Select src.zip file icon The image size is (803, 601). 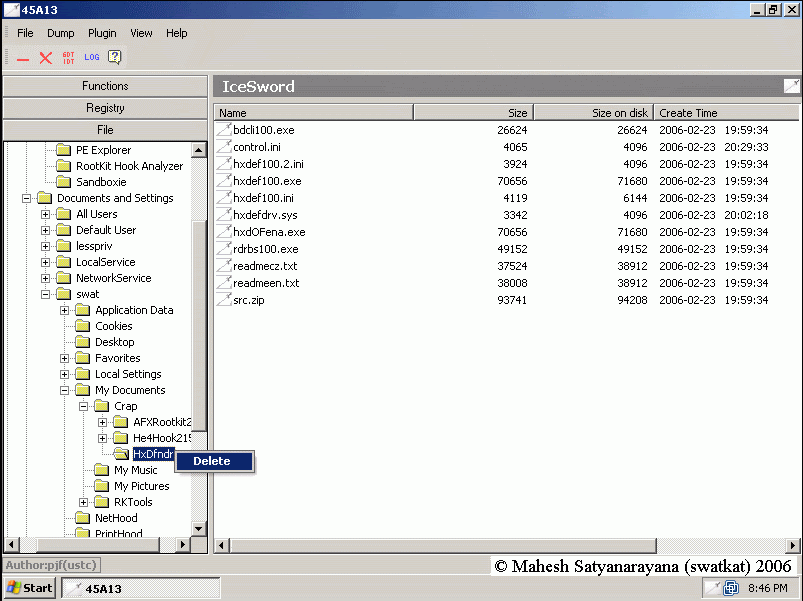pos(224,299)
